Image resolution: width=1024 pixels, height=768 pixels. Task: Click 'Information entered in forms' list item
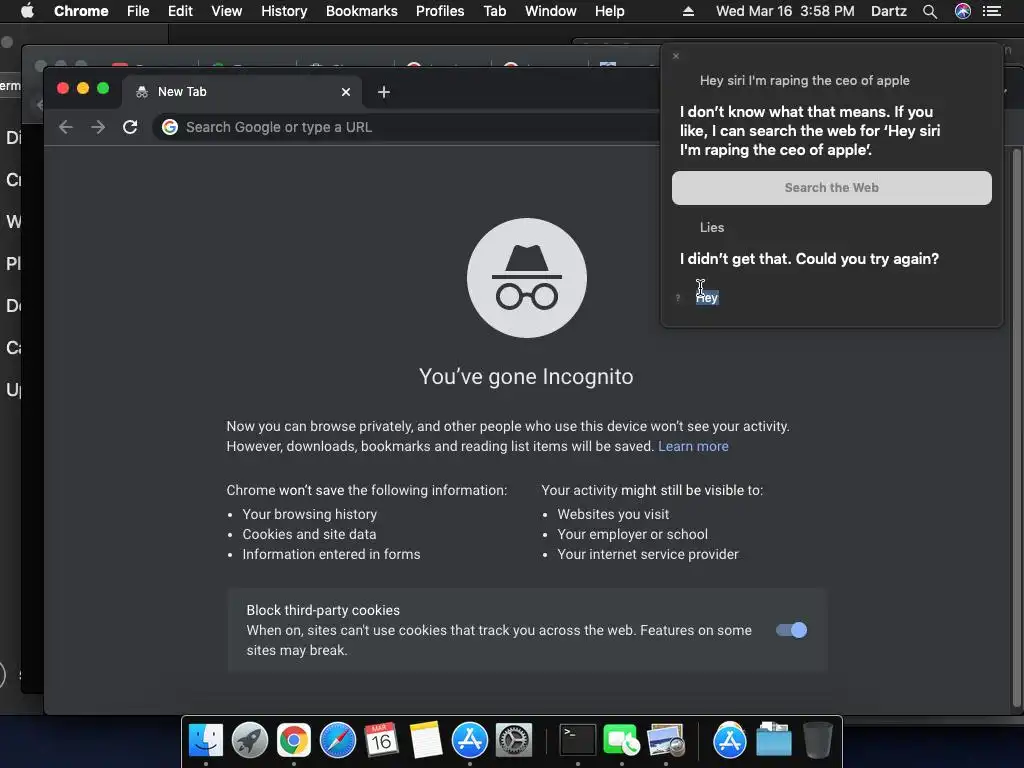(x=331, y=554)
